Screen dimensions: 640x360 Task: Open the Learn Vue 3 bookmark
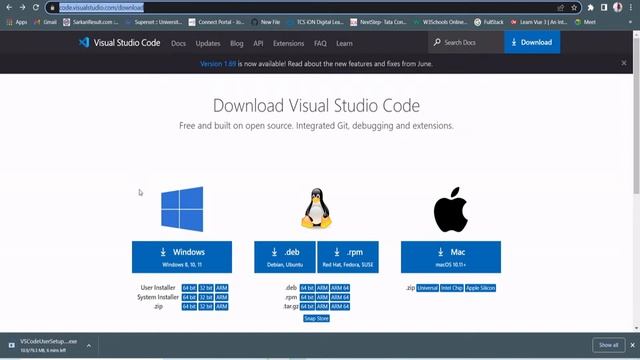pos(539,22)
